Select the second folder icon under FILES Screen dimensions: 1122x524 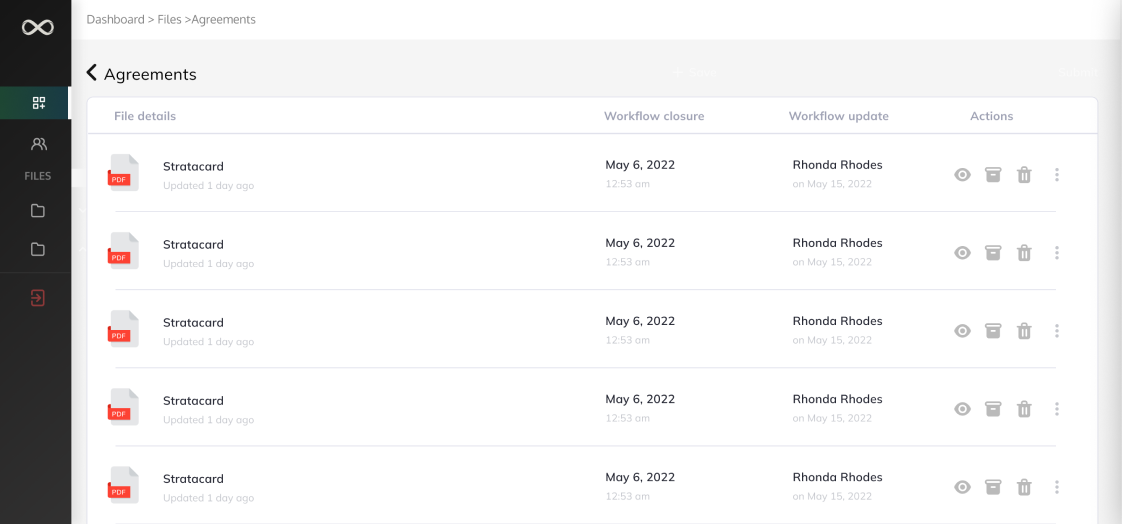click(x=38, y=249)
